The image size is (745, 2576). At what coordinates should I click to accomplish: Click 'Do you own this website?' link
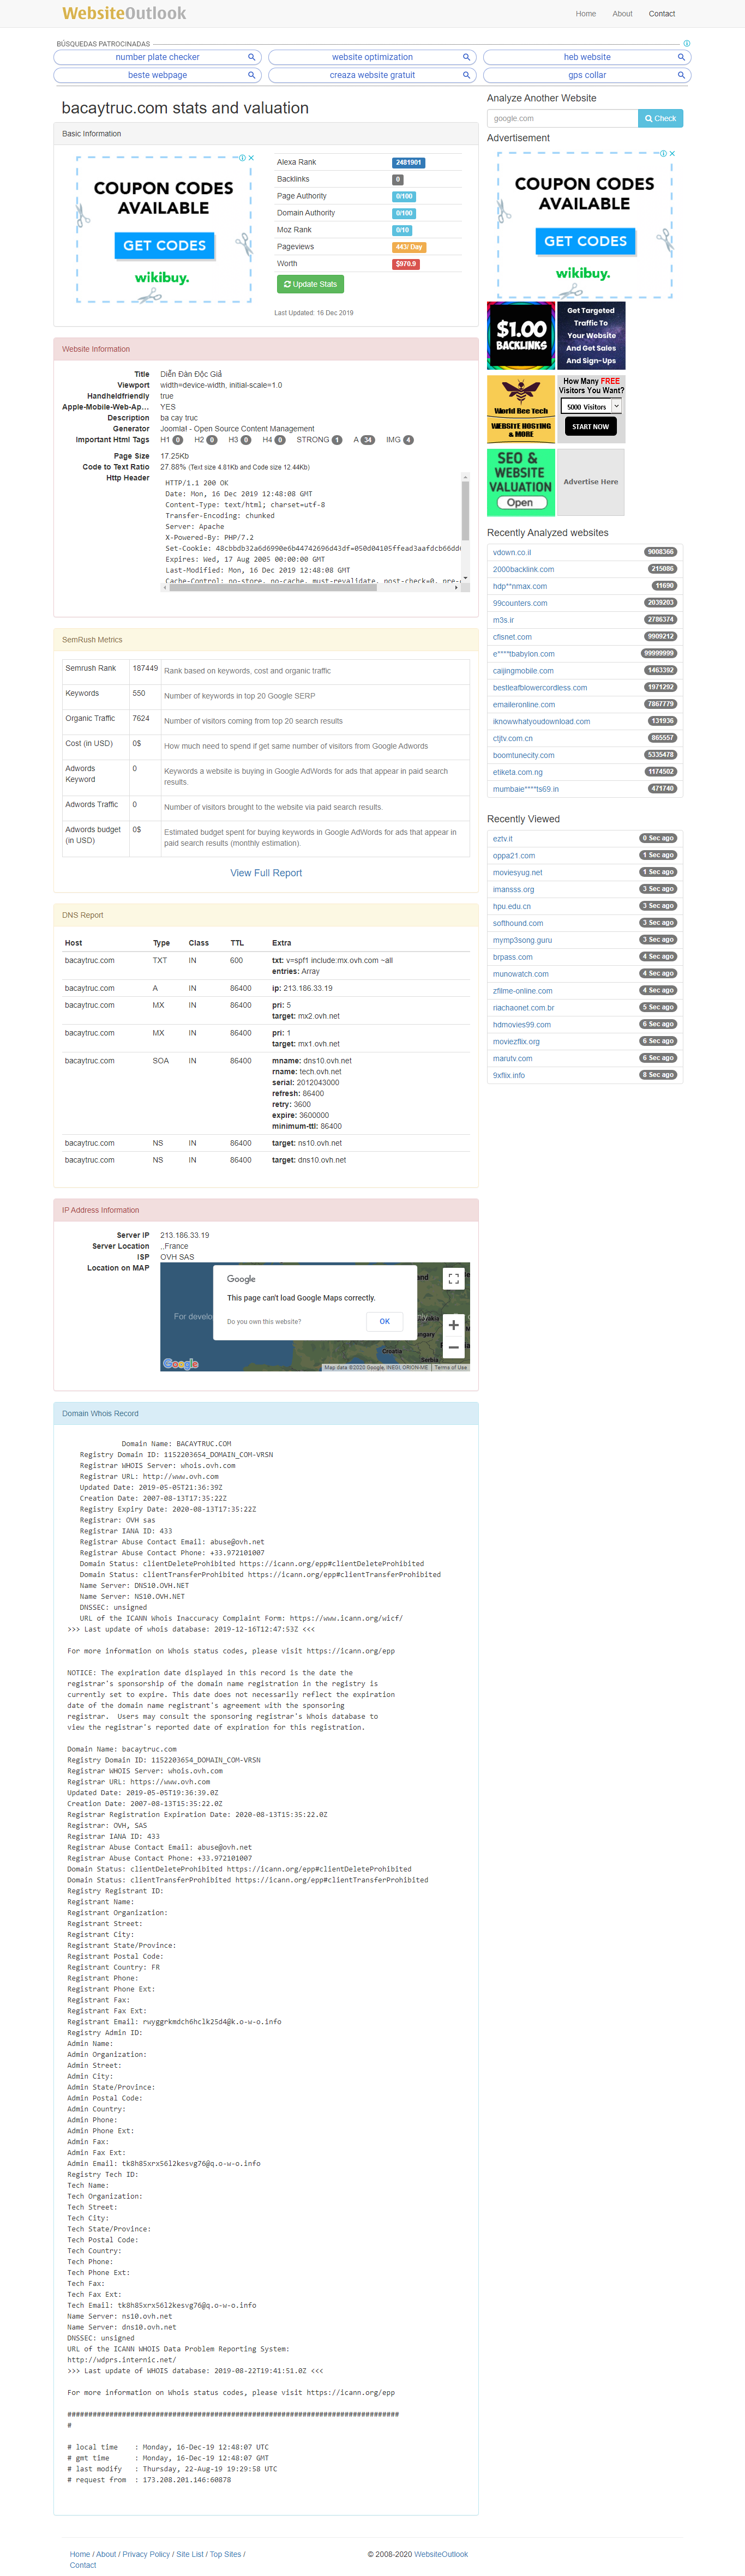click(264, 1321)
